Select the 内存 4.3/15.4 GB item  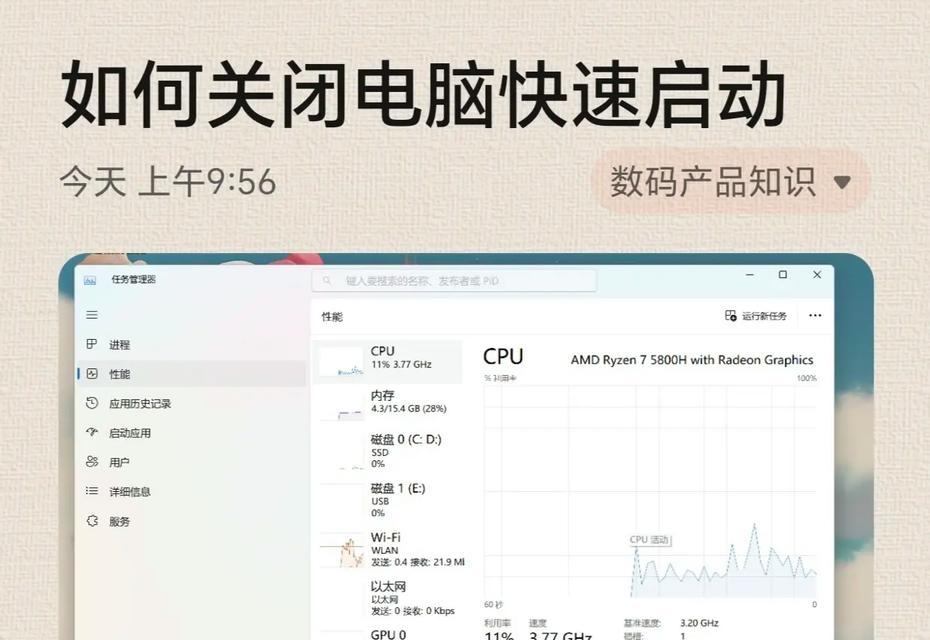pyautogui.click(x=388, y=406)
